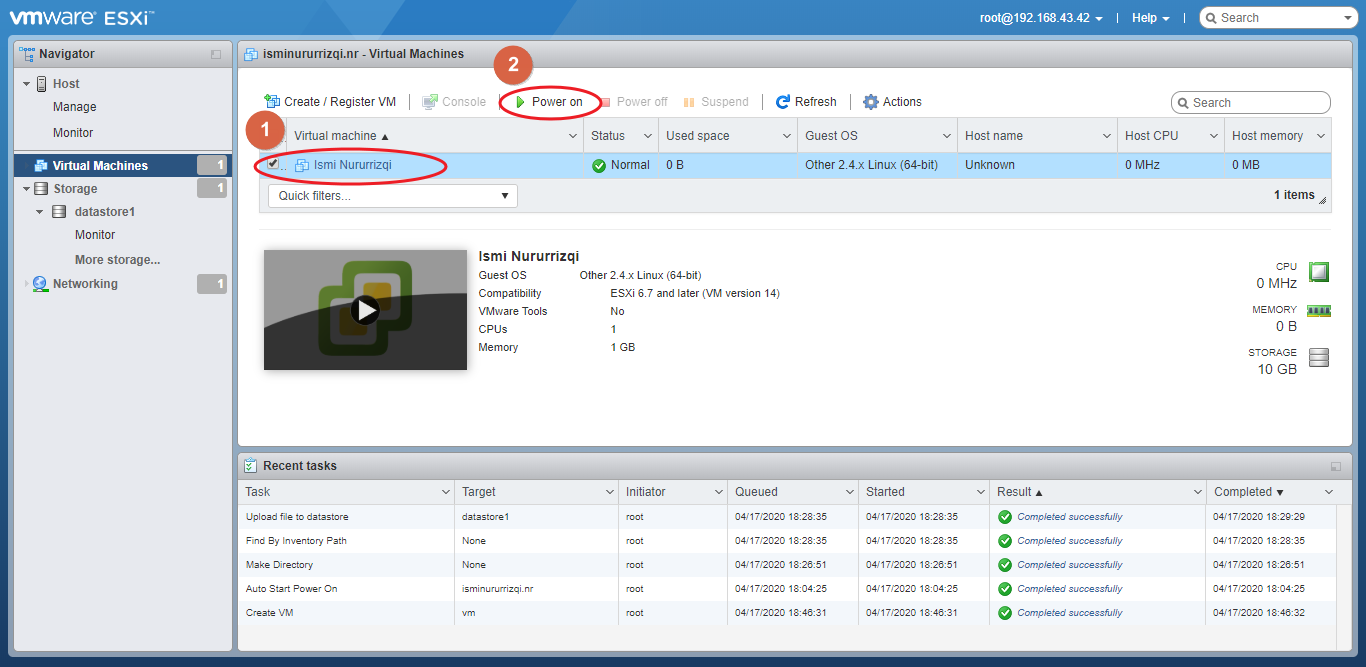Collapse the Storage tree in the Navigator
Viewport: 1366px width, 667px height.
pyautogui.click(x=26, y=188)
